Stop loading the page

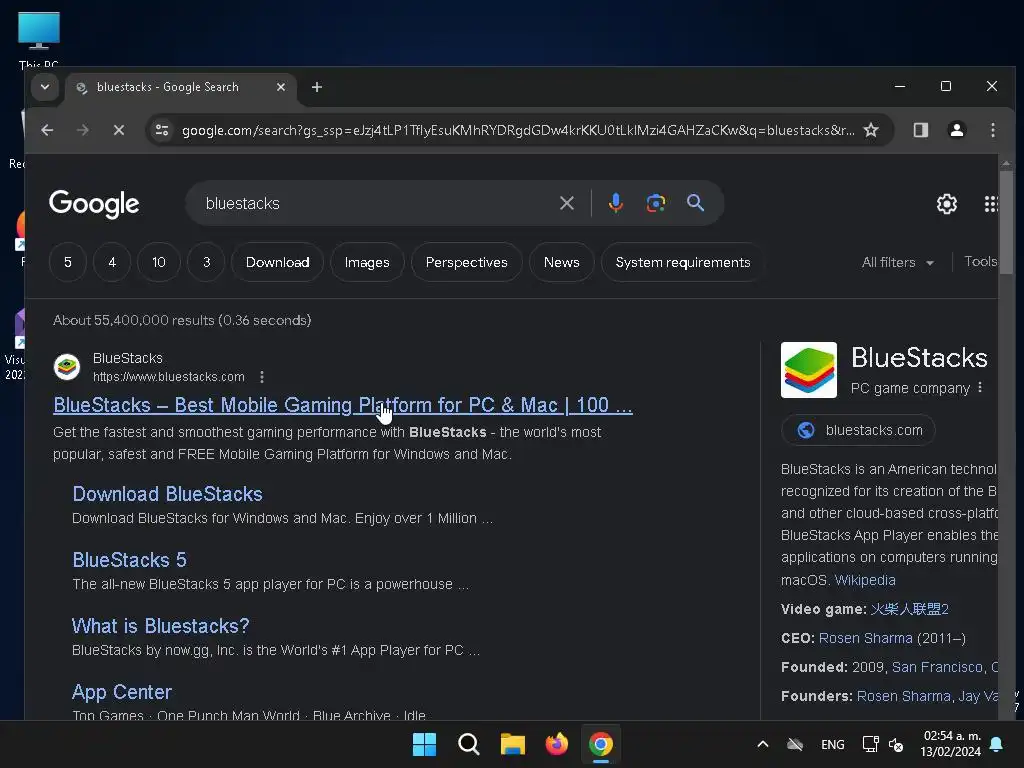118,130
